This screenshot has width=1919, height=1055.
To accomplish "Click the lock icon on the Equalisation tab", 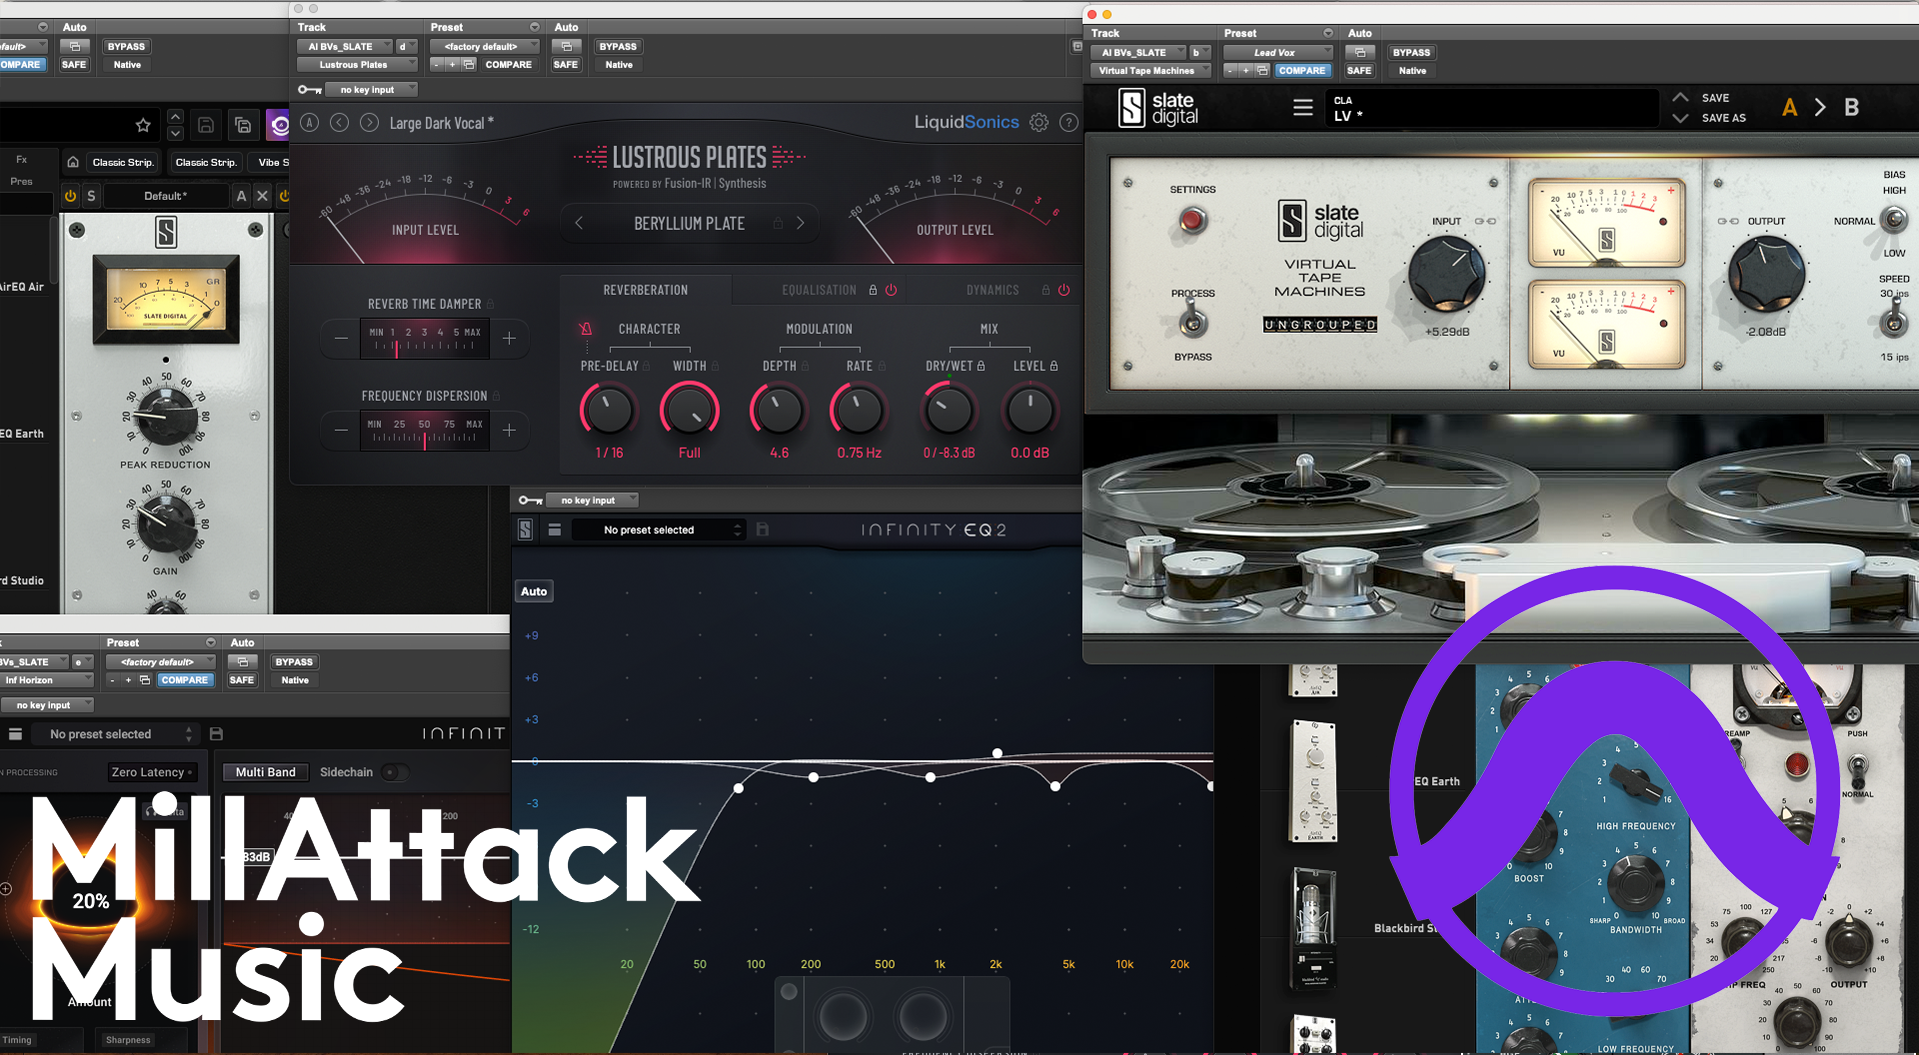I will coord(874,289).
